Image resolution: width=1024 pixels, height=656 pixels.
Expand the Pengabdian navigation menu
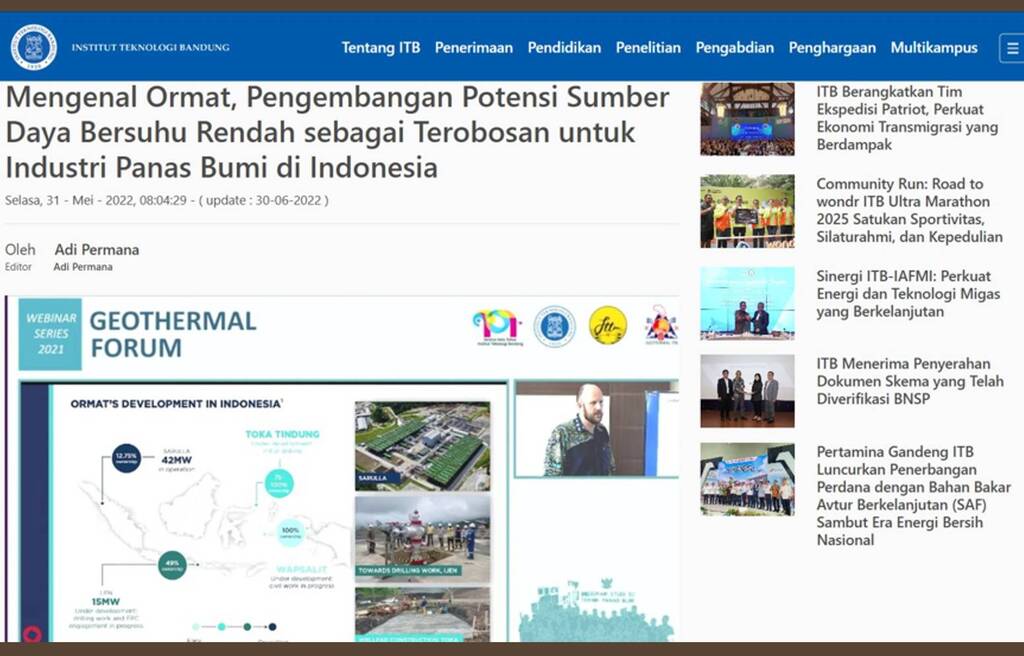[x=734, y=47]
